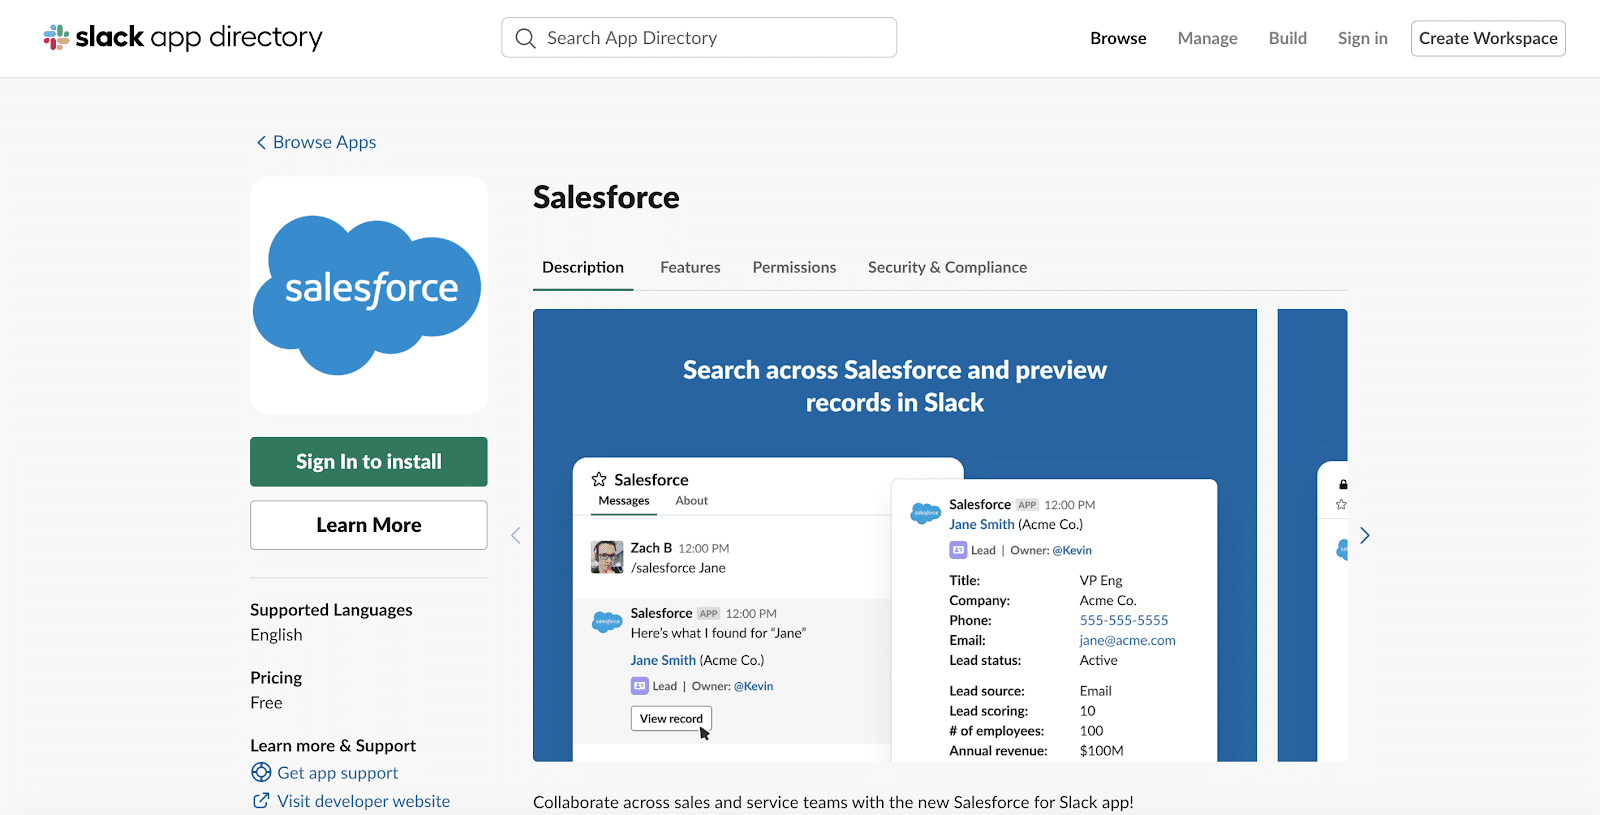Click the Salesforce cloud app logo
The image size is (1600, 815).
click(368, 295)
